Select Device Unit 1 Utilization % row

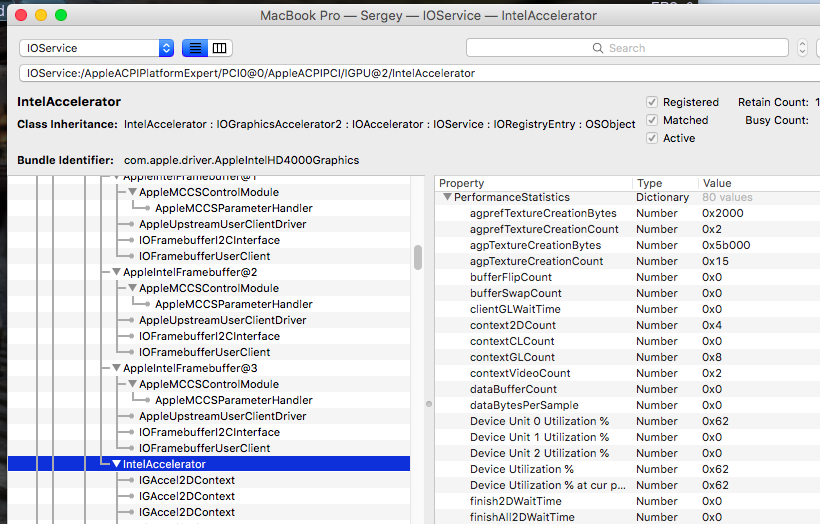click(628, 438)
